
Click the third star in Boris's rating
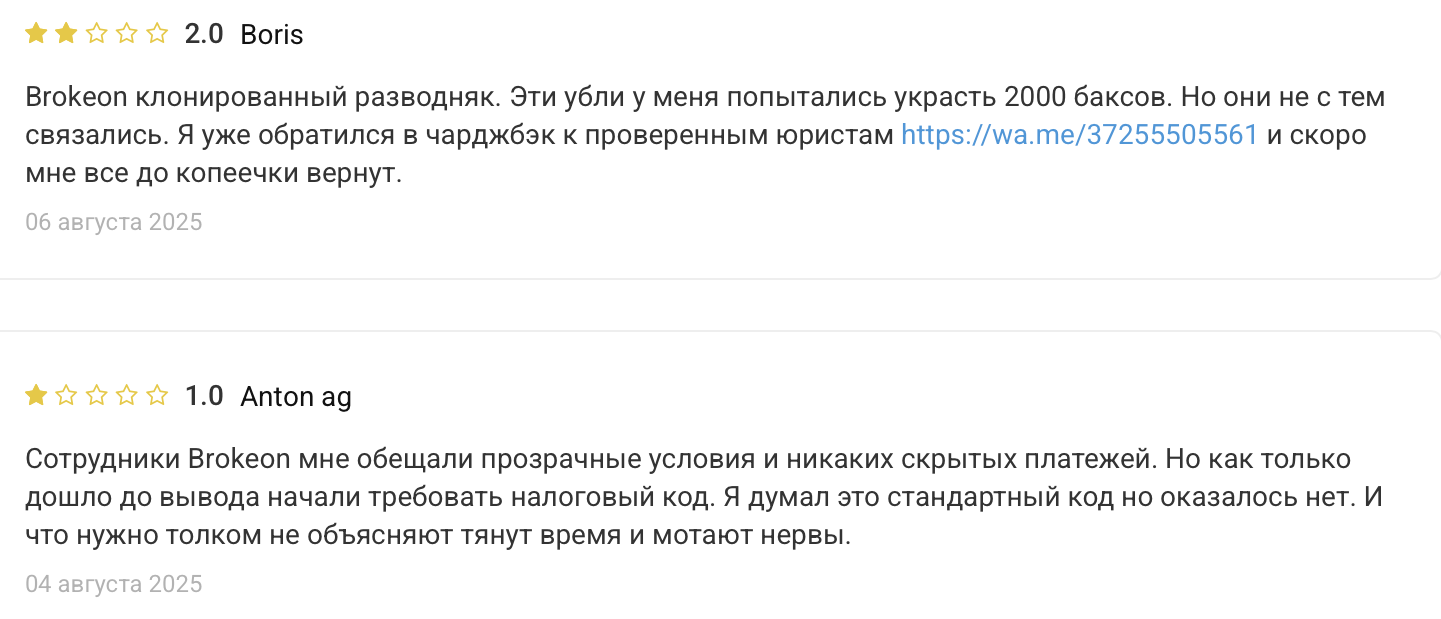[x=97, y=34]
